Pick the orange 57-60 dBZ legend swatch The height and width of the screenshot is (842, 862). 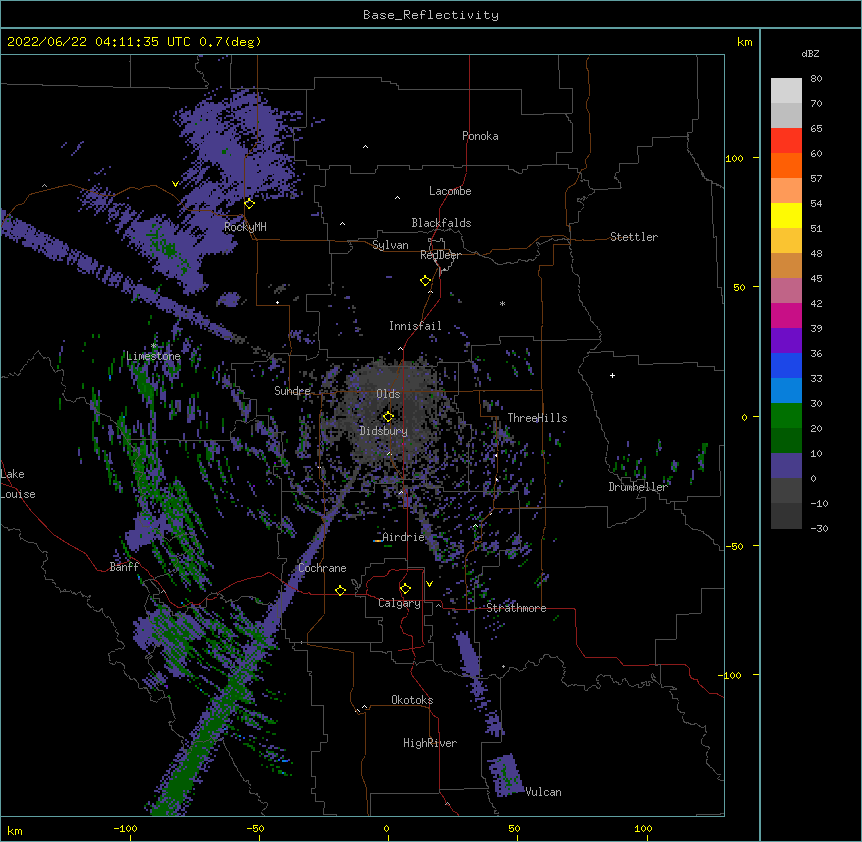(x=786, y=165)
